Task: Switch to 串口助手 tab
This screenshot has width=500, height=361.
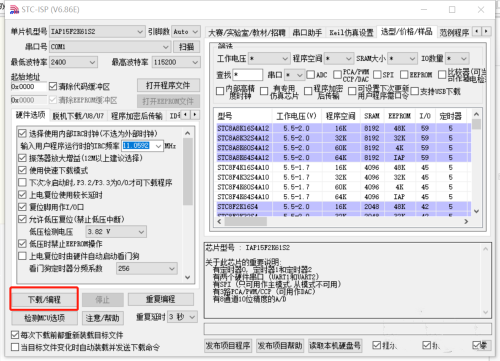Action: pos(307,33)
